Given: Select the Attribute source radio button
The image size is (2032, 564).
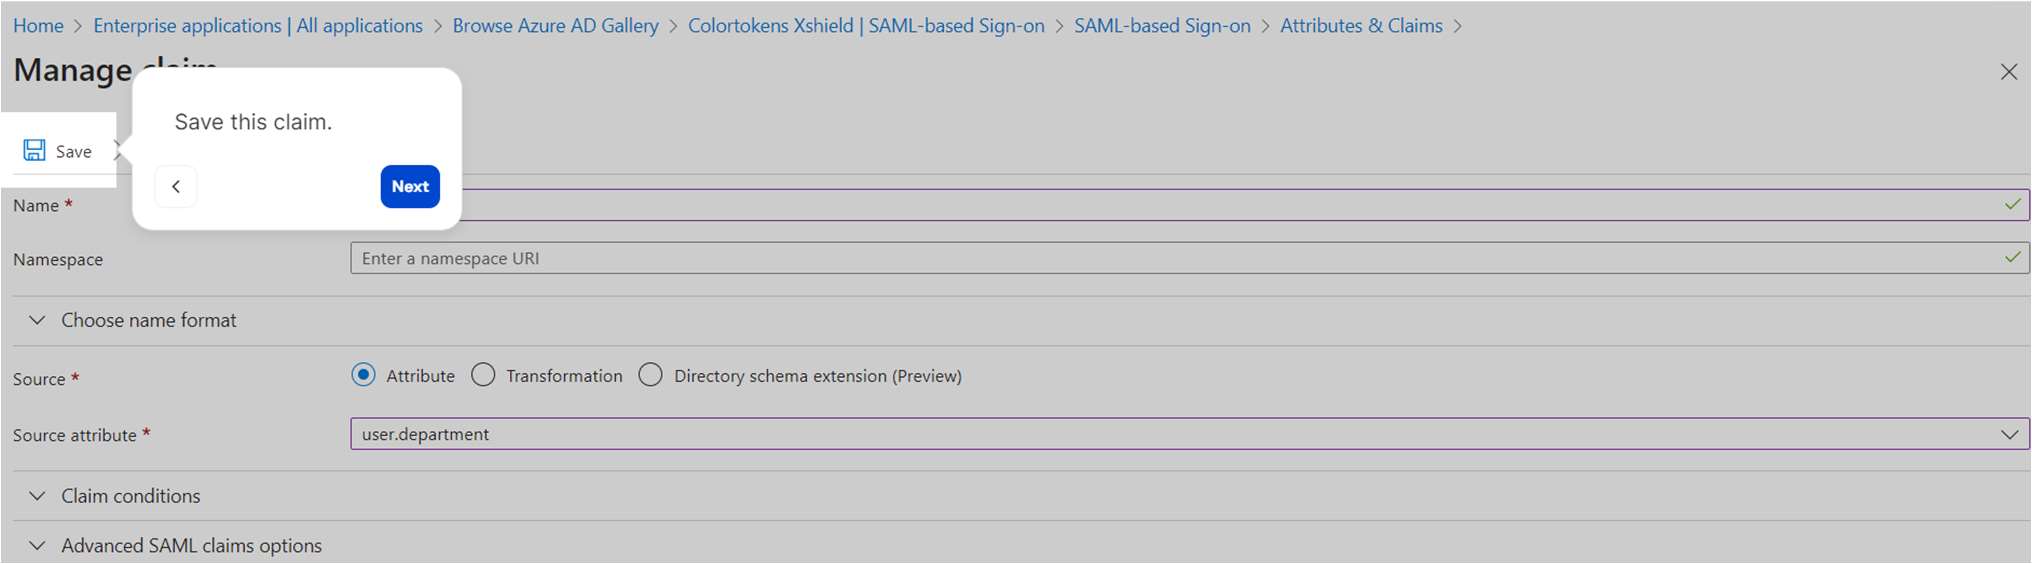Looking at the screenshot, I should click(x=364, y=375).
